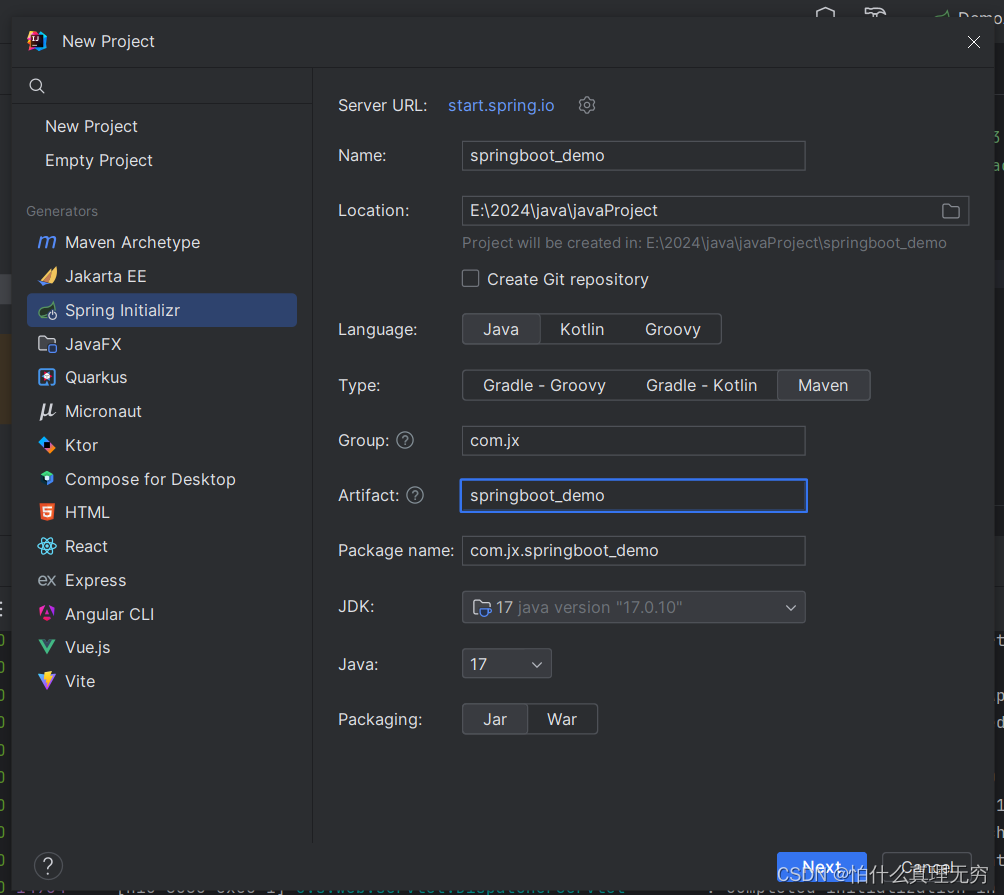Click the Spring Initializr leaf icon
The width and height of the screenshot is (1004, 895).
pos(47,310)
